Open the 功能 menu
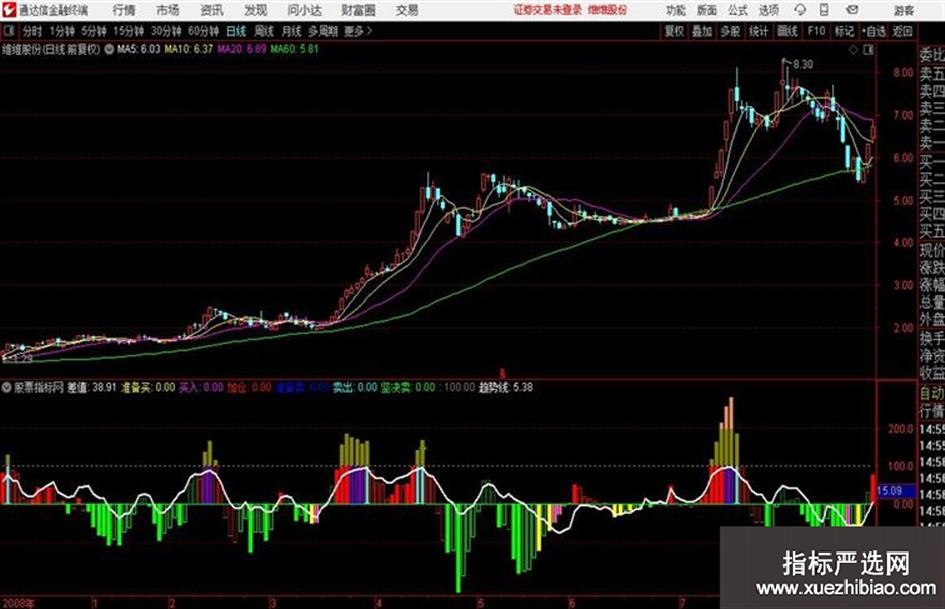The height and width of the screenshot is (609, 945). point(676,10)
